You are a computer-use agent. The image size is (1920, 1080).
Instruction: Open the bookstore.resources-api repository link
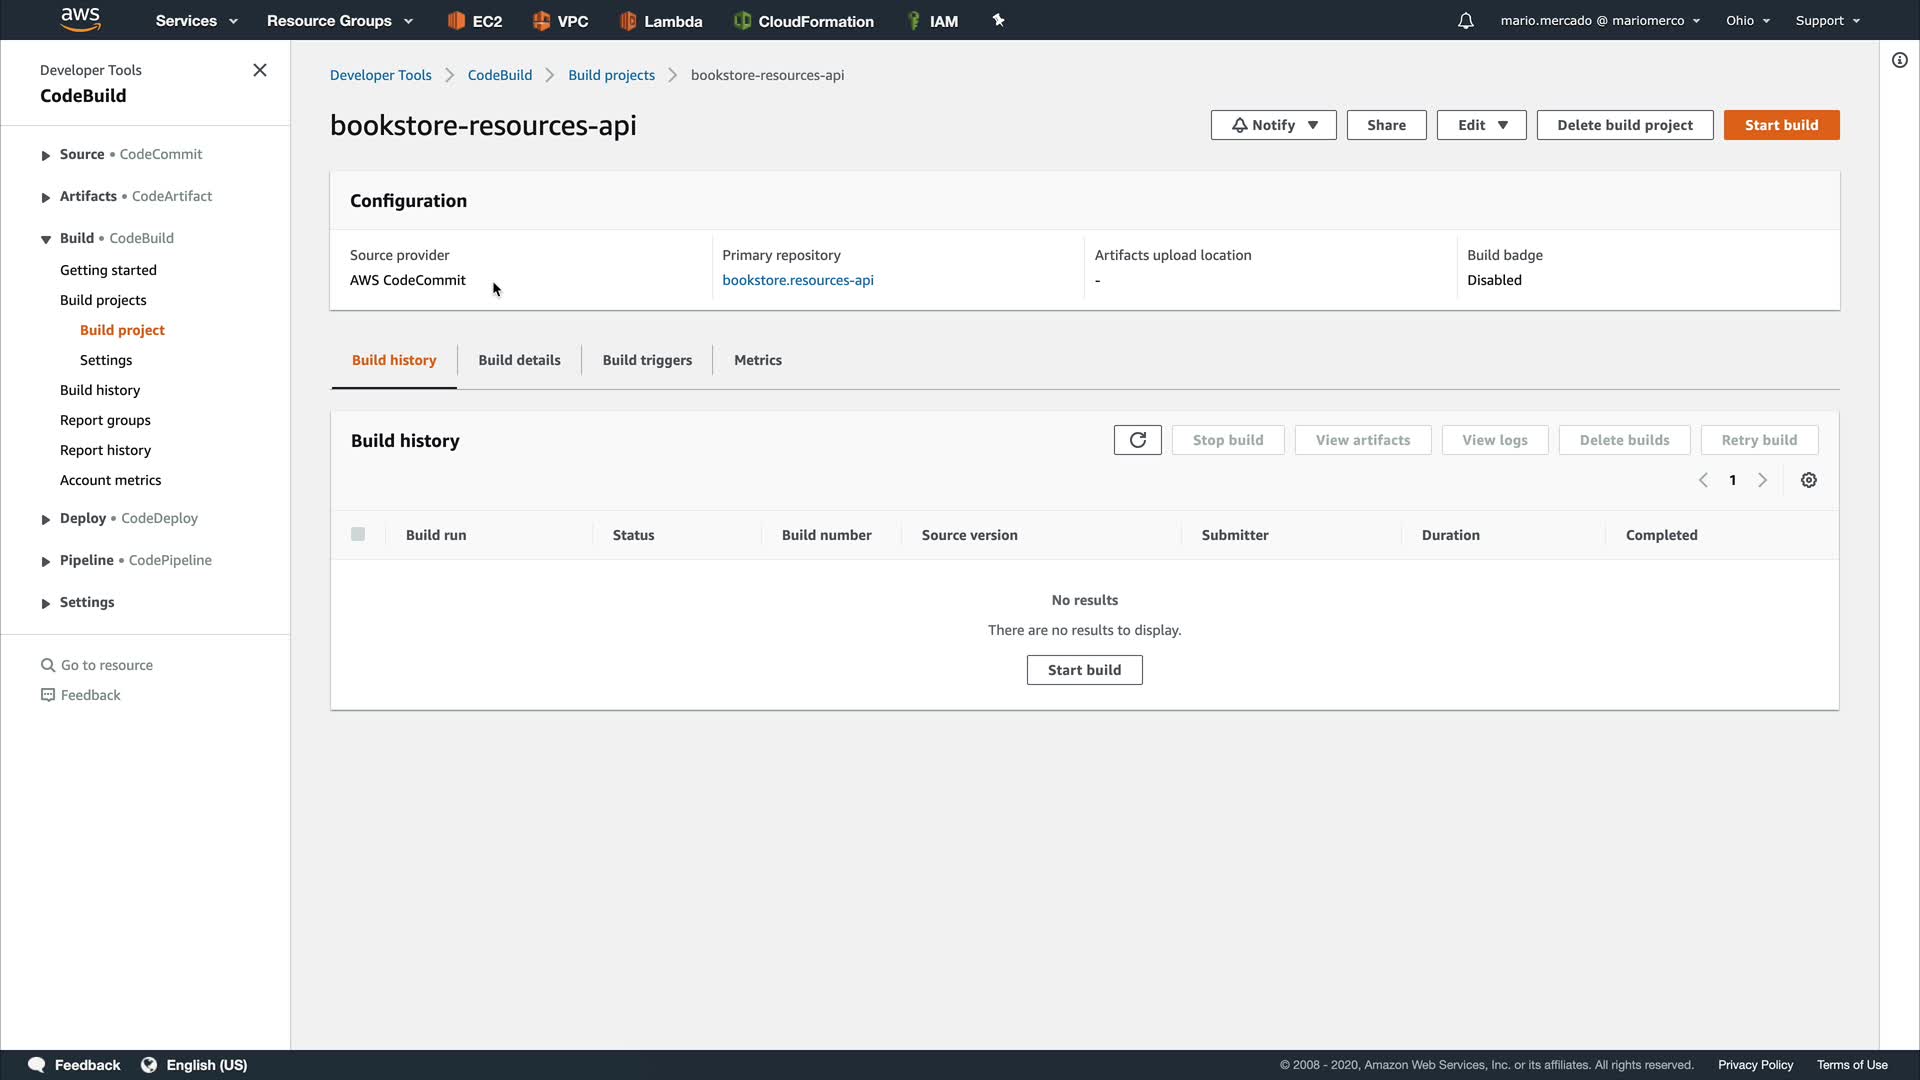(797, 280)
